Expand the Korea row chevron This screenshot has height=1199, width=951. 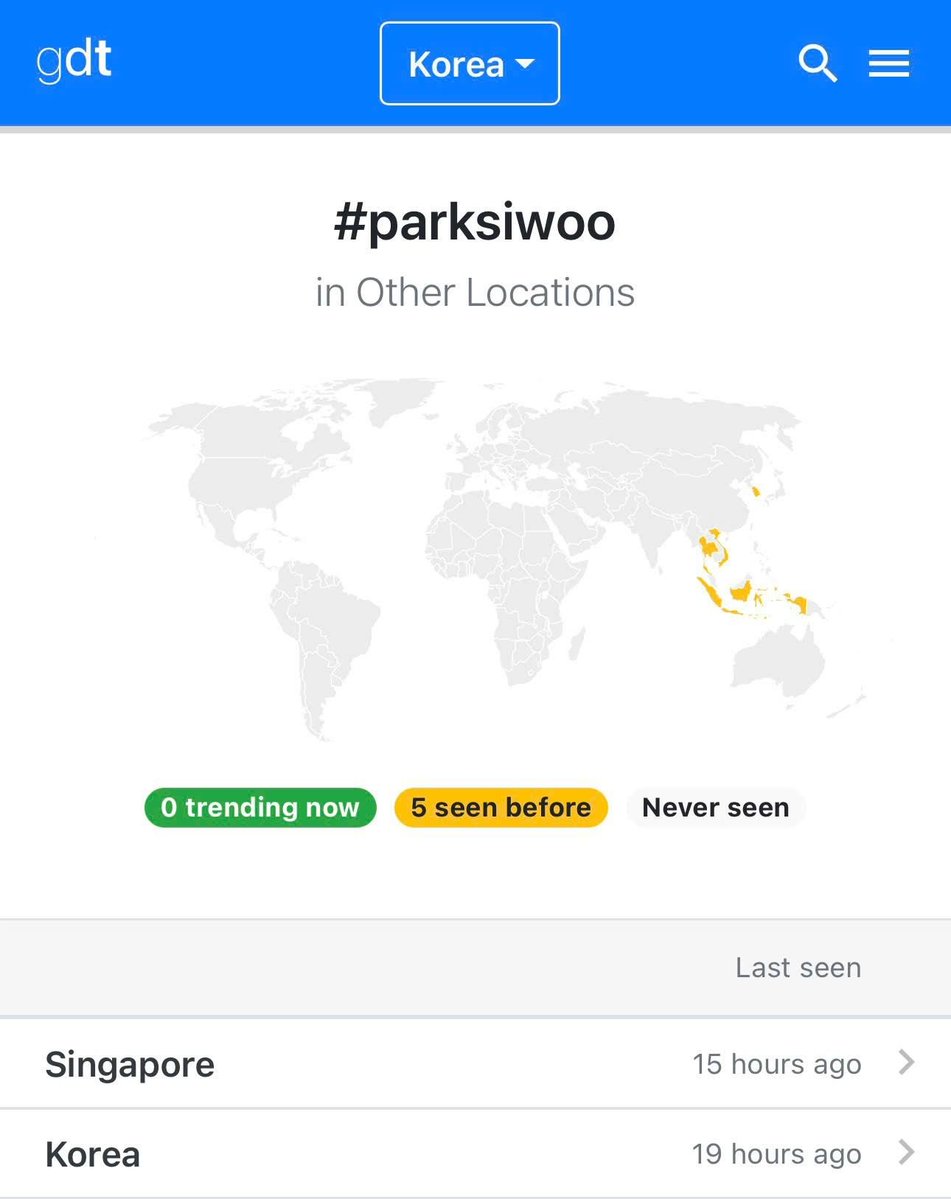pos(907,1152)
